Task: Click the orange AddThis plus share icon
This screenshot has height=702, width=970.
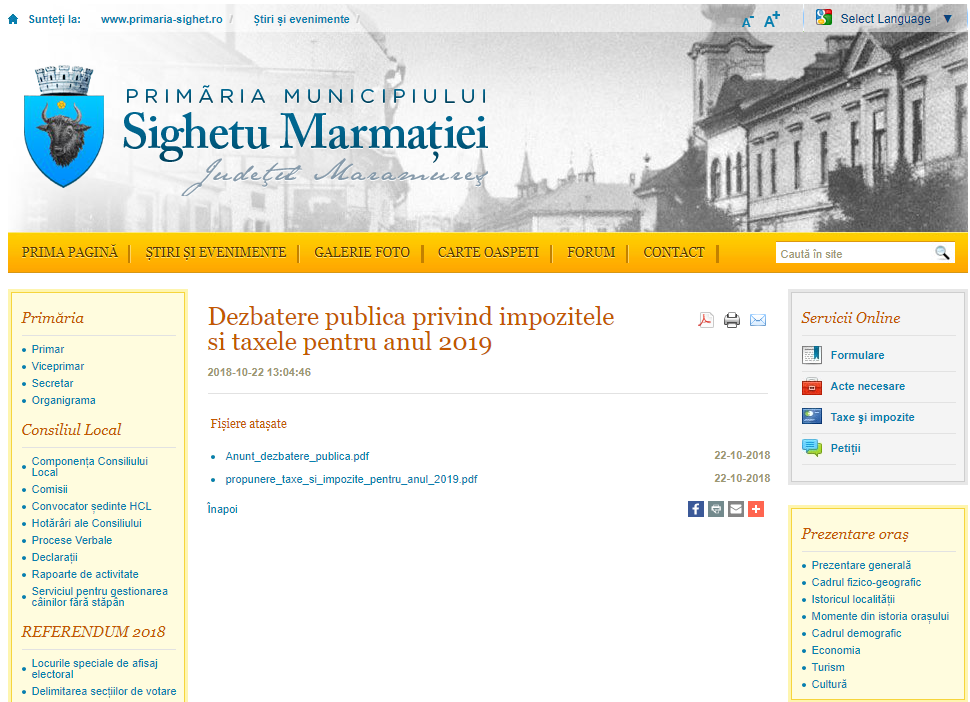Action: (756, 509)
